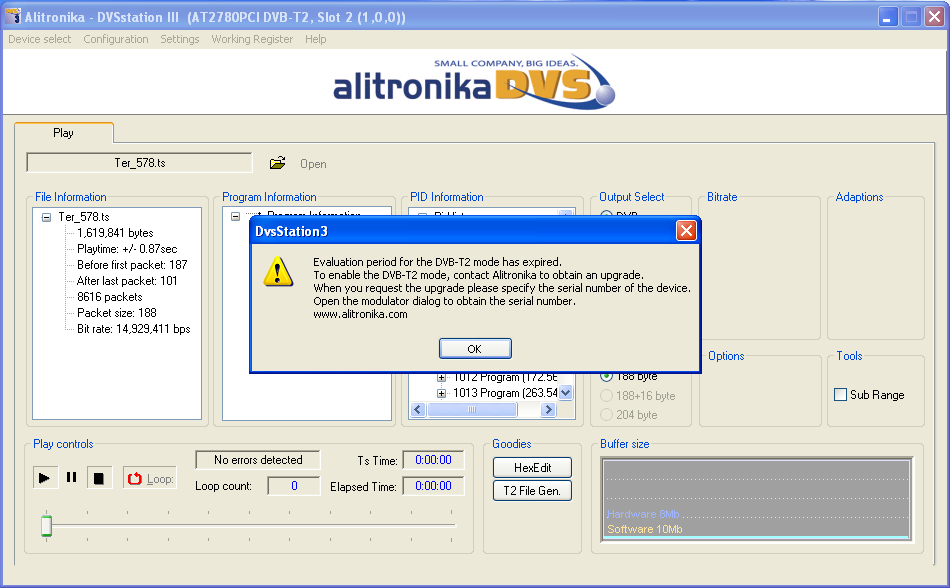Open the Working Register menu
The height and width of the screenshot is (588, 950).
point(252,39)
